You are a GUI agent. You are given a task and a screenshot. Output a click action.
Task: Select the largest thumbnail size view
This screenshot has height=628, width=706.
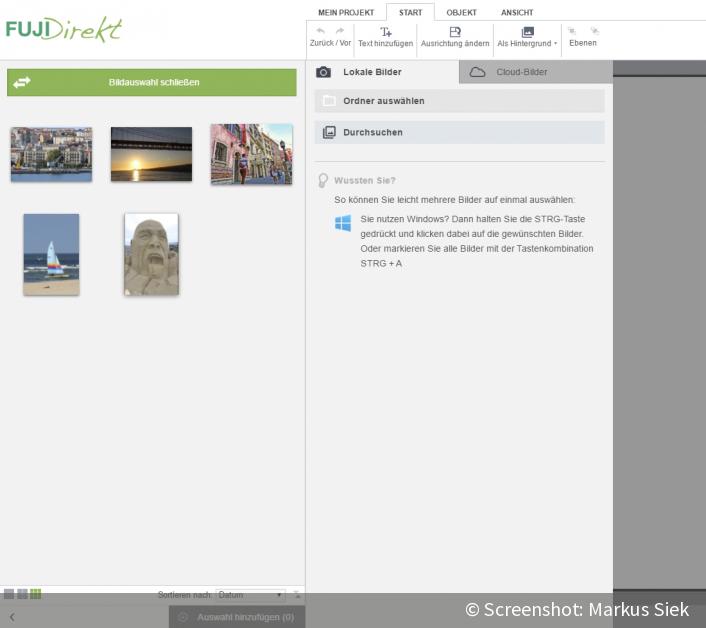click(x=9, y=594)
